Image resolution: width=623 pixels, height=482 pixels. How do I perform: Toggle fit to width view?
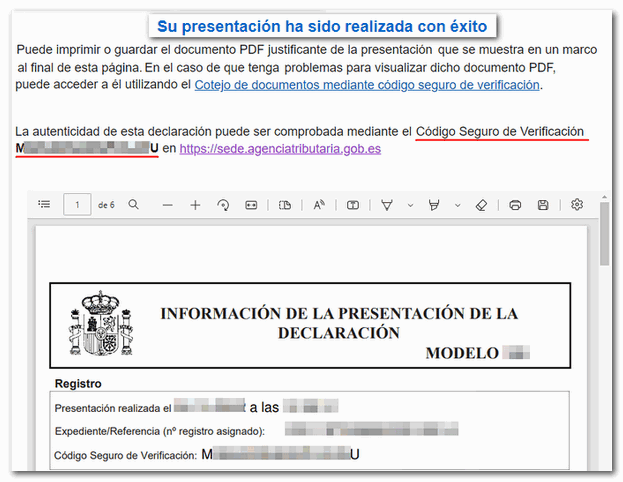click(251, 205)
